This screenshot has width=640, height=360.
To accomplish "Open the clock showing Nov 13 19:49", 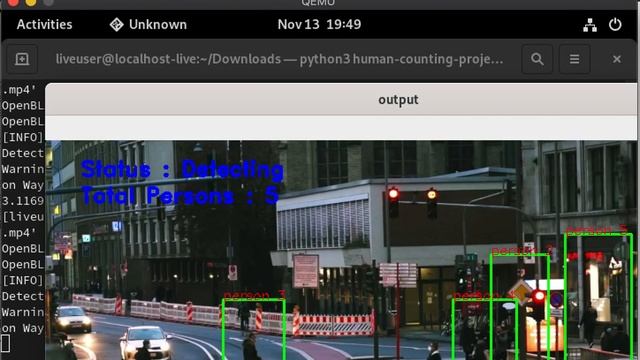I will coord(319,24).
